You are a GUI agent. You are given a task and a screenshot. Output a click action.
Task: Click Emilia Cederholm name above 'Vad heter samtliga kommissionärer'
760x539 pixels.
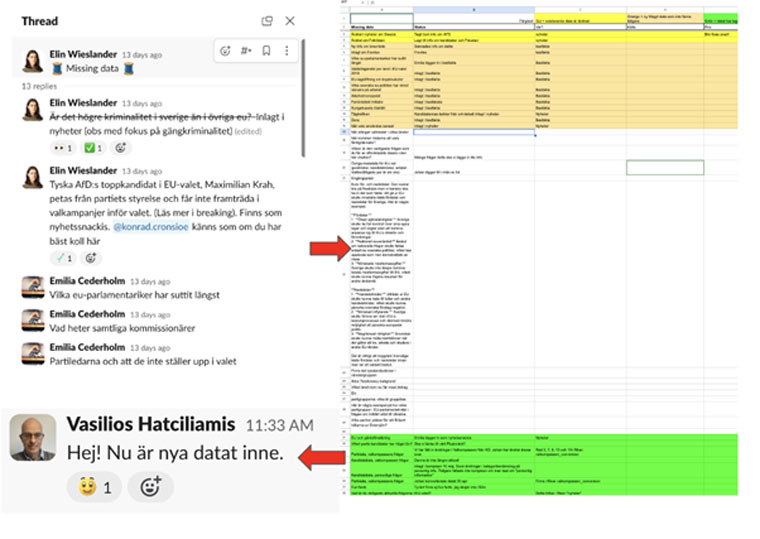click(x=87, y=314)
